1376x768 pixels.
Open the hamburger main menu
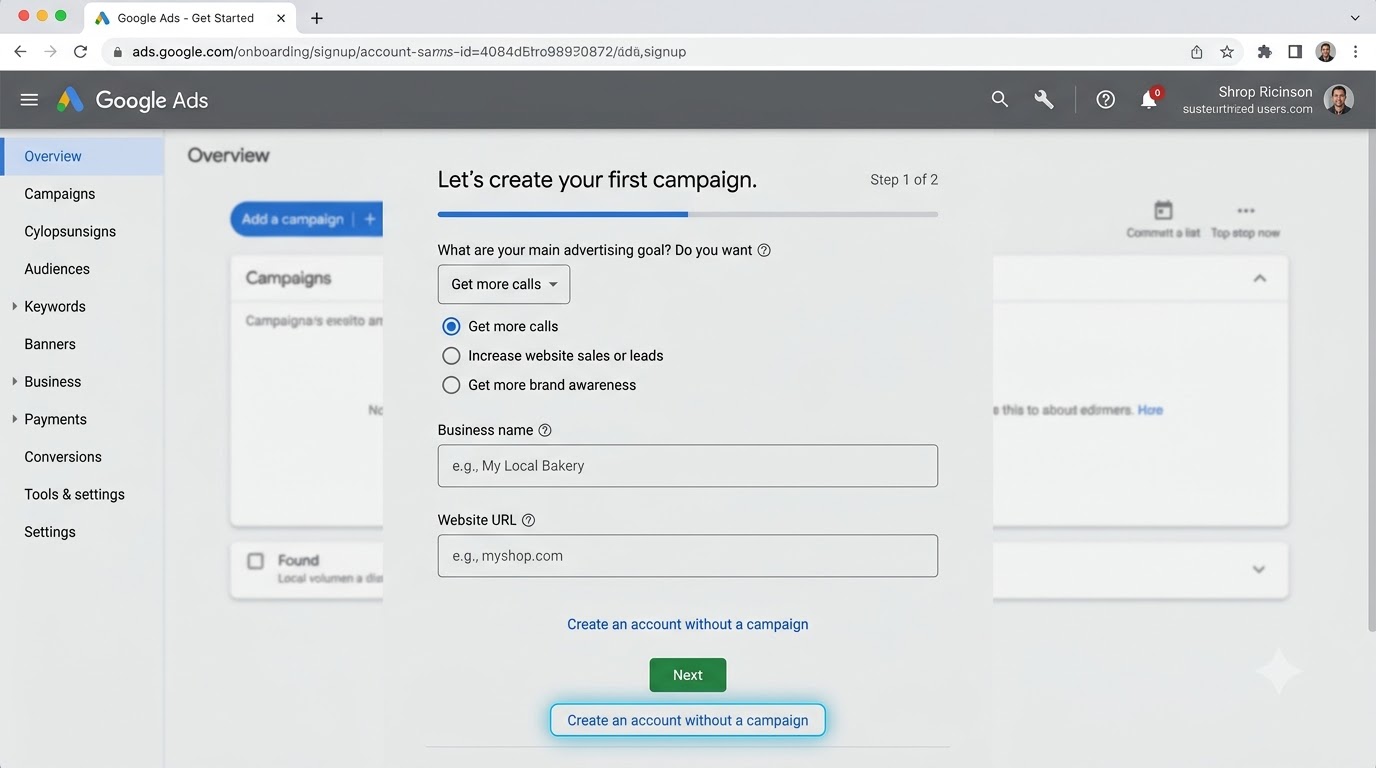tap(29, 100)
